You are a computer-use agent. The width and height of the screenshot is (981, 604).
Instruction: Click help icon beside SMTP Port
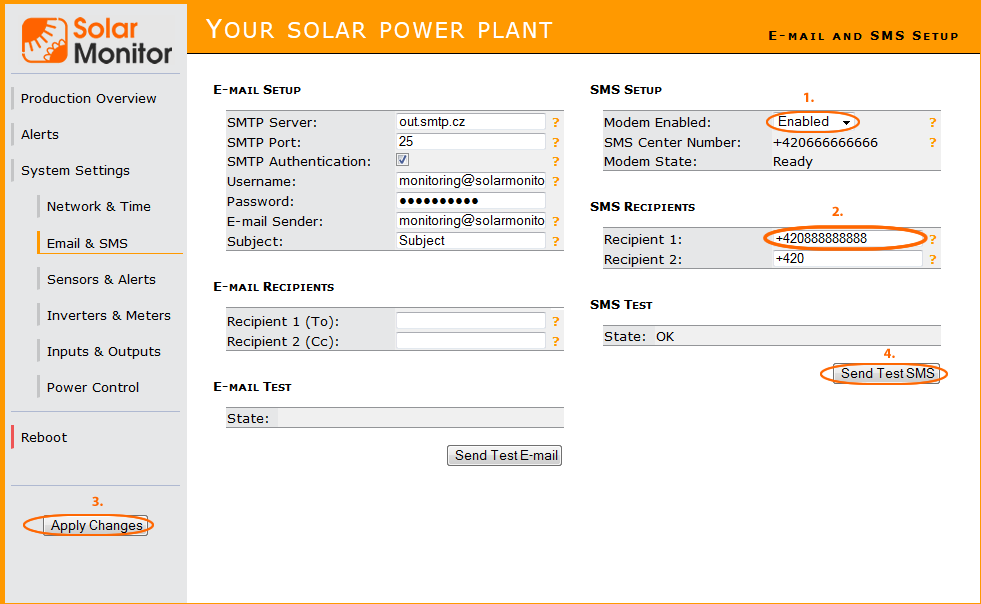click(555, 142)
